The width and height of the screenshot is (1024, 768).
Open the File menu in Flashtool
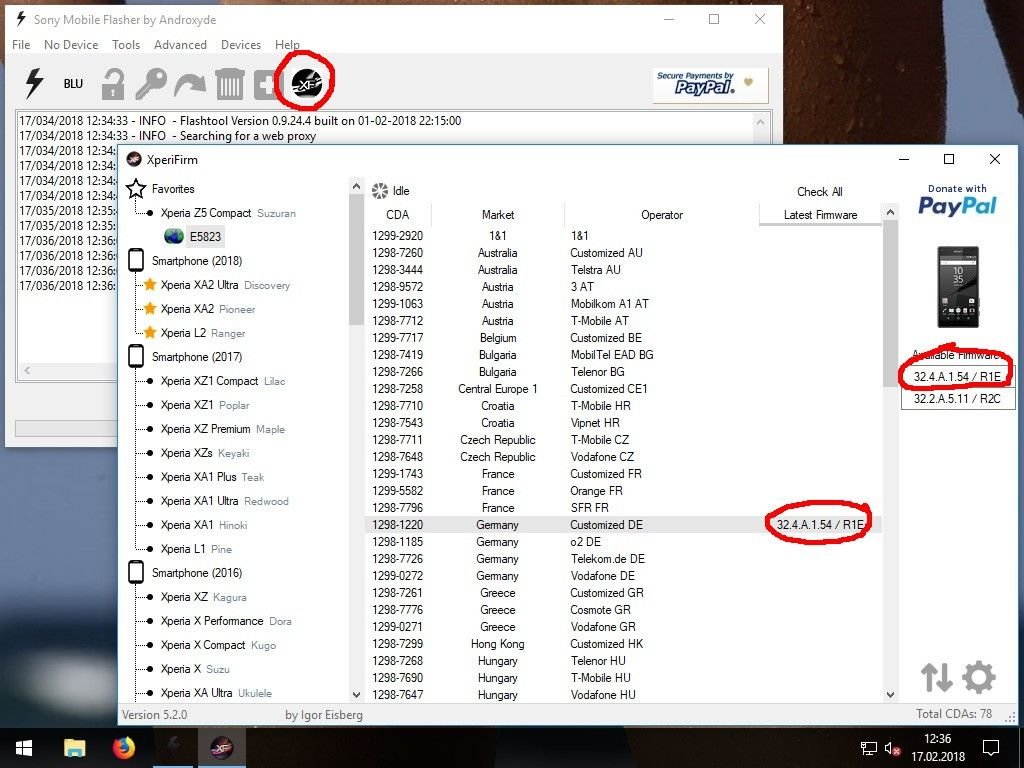tap(21, 44)
